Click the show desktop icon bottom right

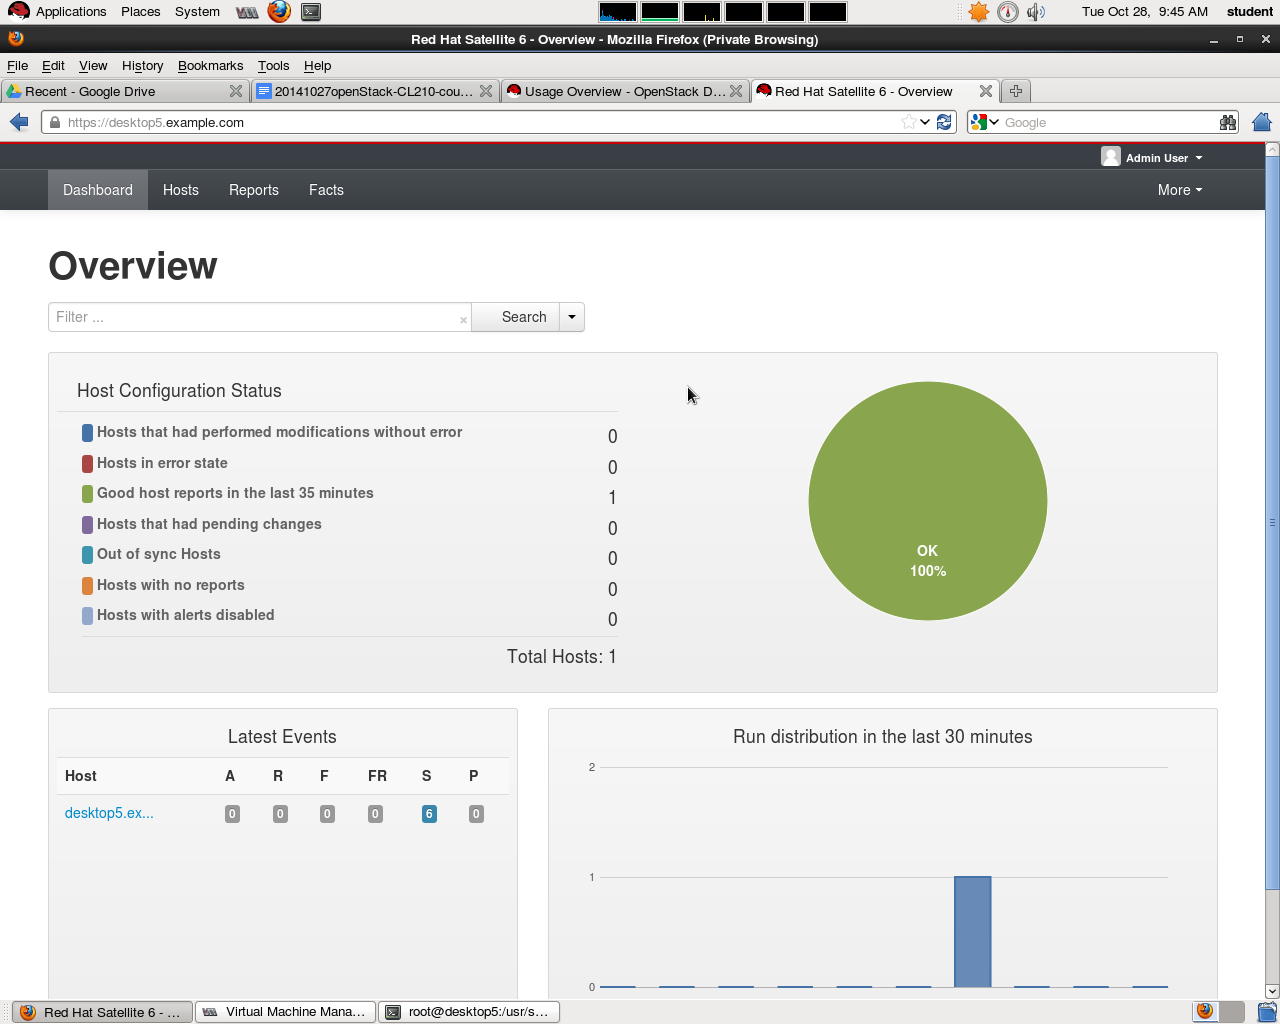click(x=1267, y=1012)
